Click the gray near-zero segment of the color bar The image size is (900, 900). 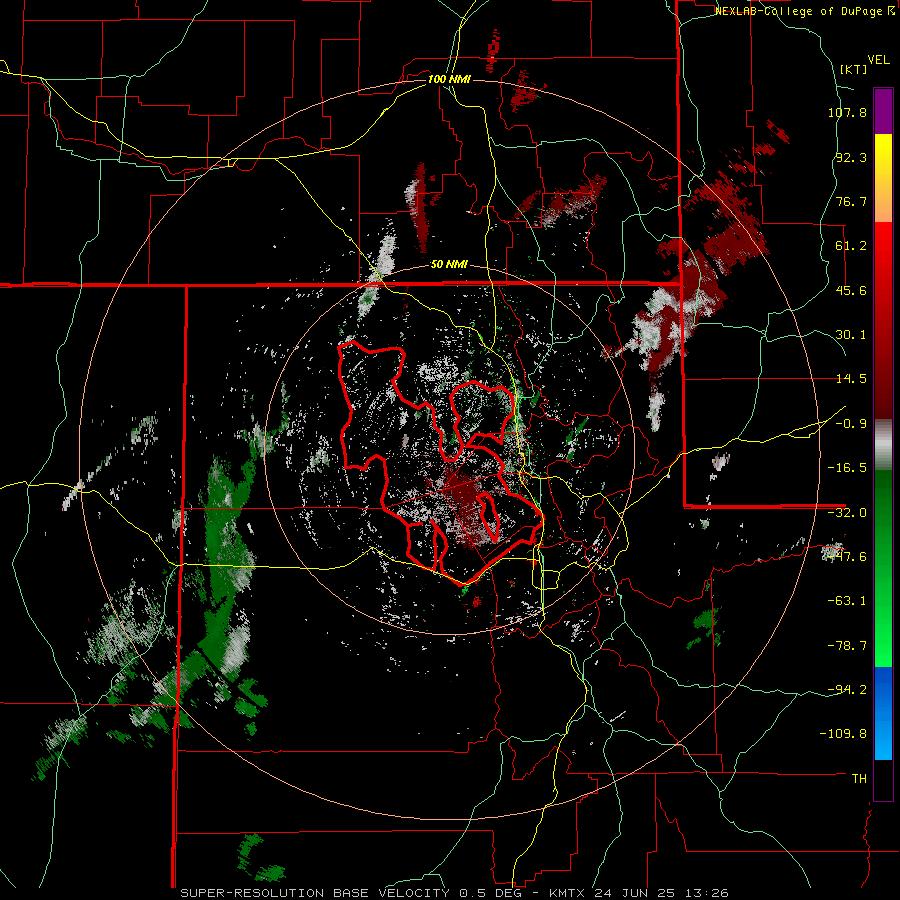883,445
